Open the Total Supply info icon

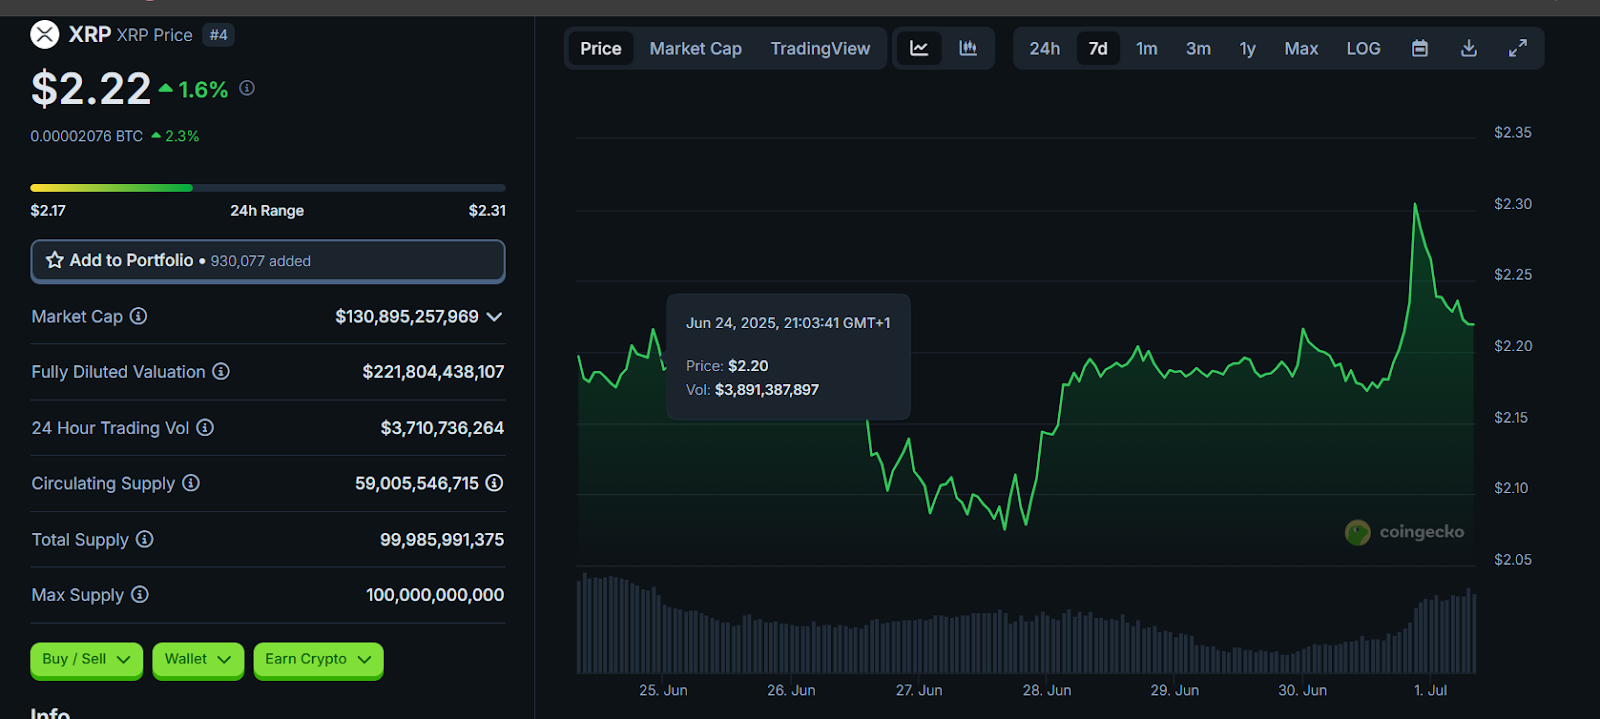[145, 539]
